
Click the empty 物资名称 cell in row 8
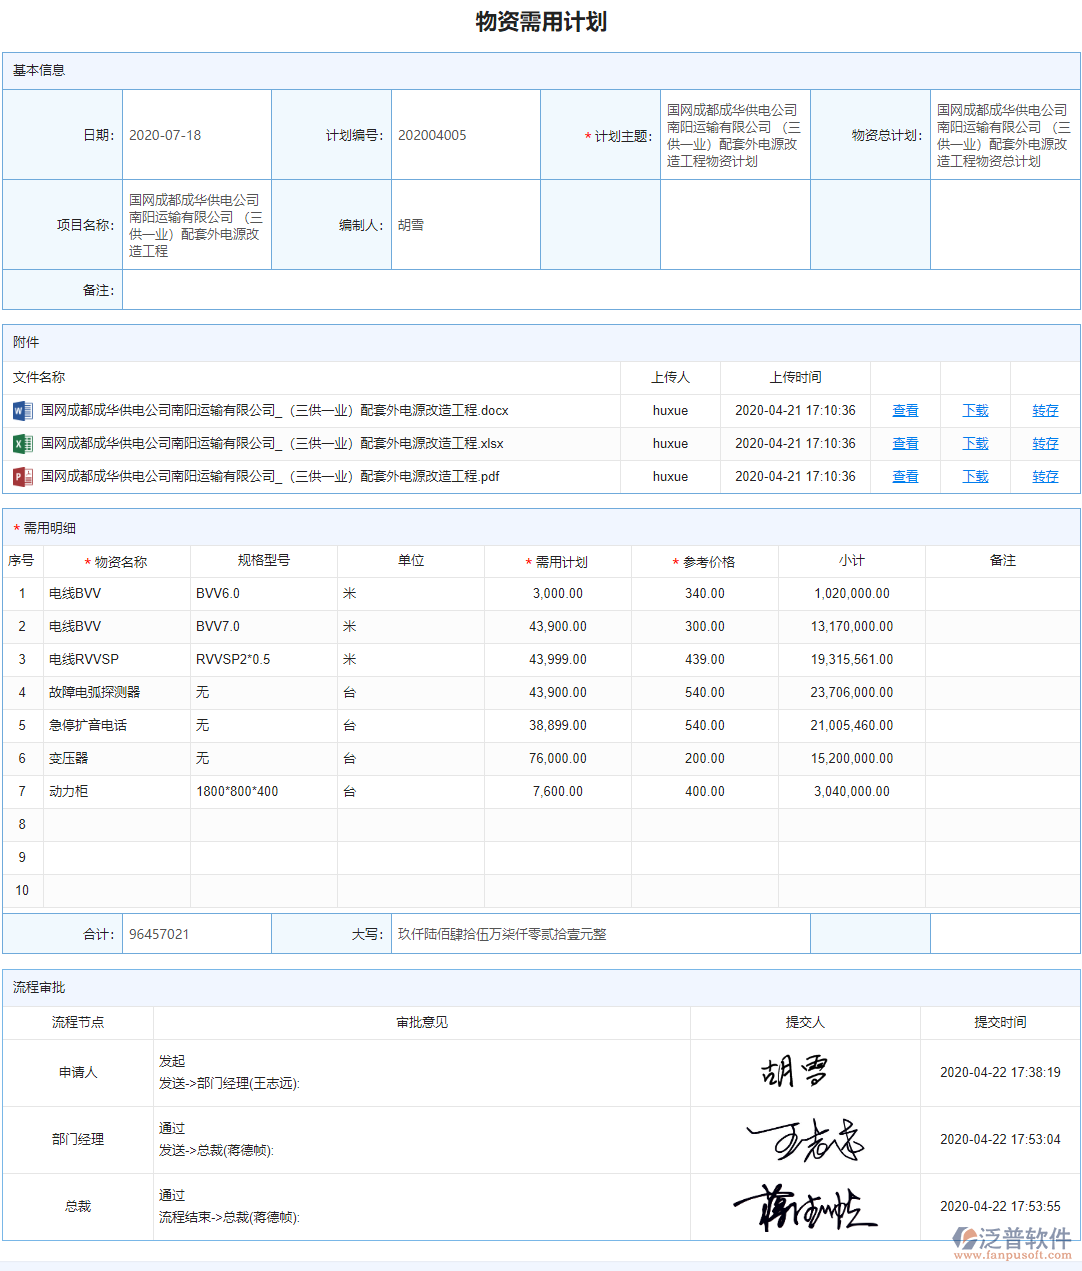pyautogui.click(x=116, y=824)
